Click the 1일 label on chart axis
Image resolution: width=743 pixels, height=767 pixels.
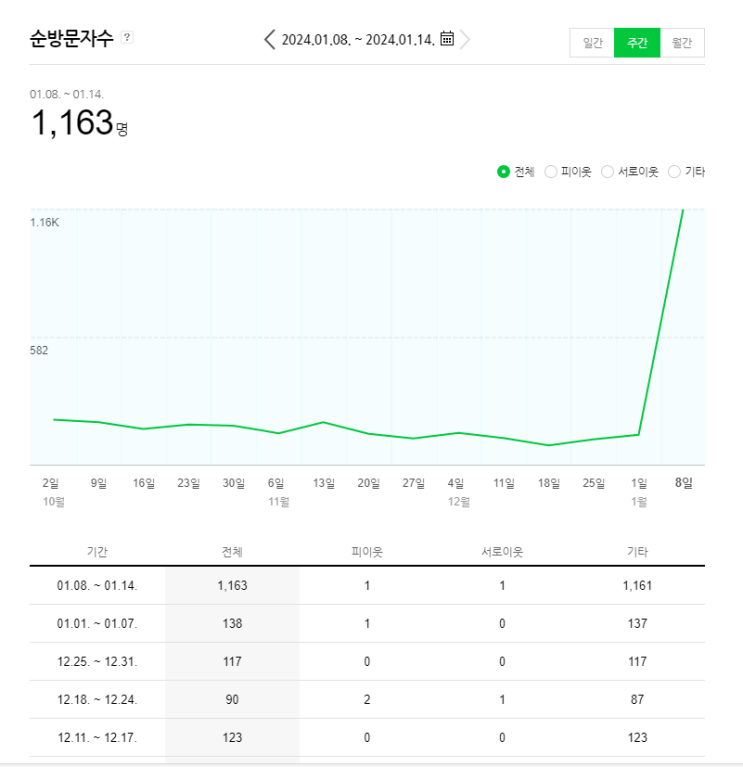(639, 483)
